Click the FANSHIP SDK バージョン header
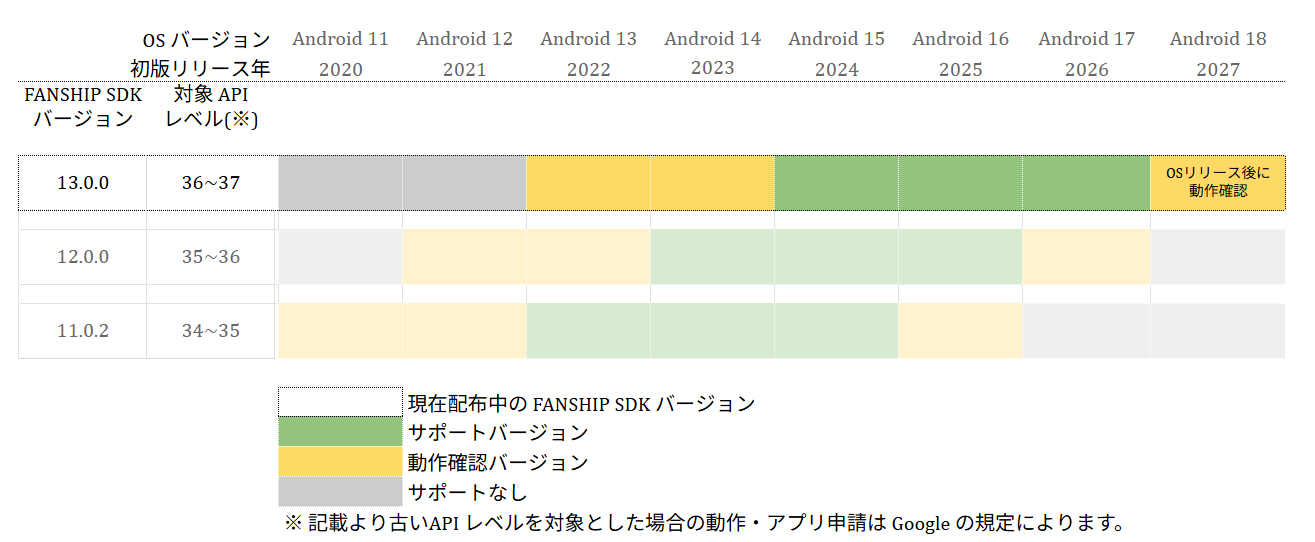Image resolution: width=1315 pixels, height=542 pixels. pyautogui.click(x=83, y=107)
